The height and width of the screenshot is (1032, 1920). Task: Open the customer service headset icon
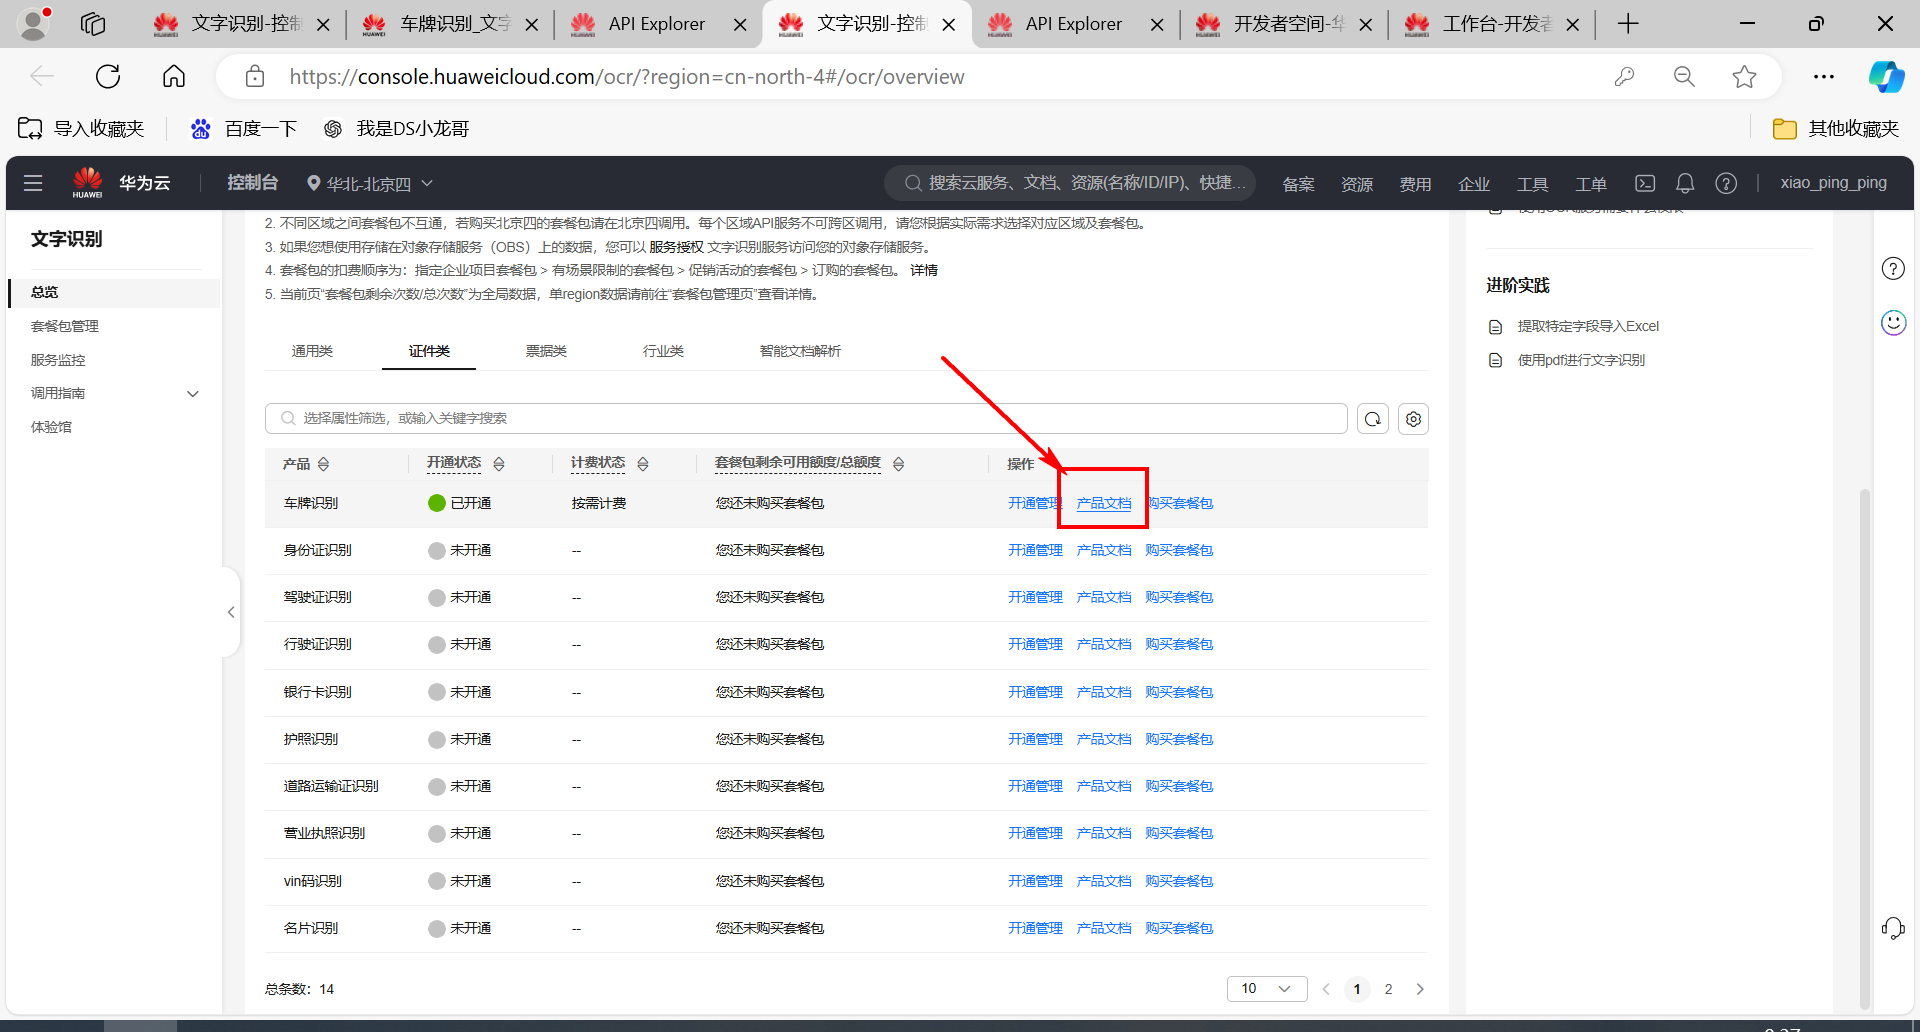pyautogui.click(x=1893, y=928)
